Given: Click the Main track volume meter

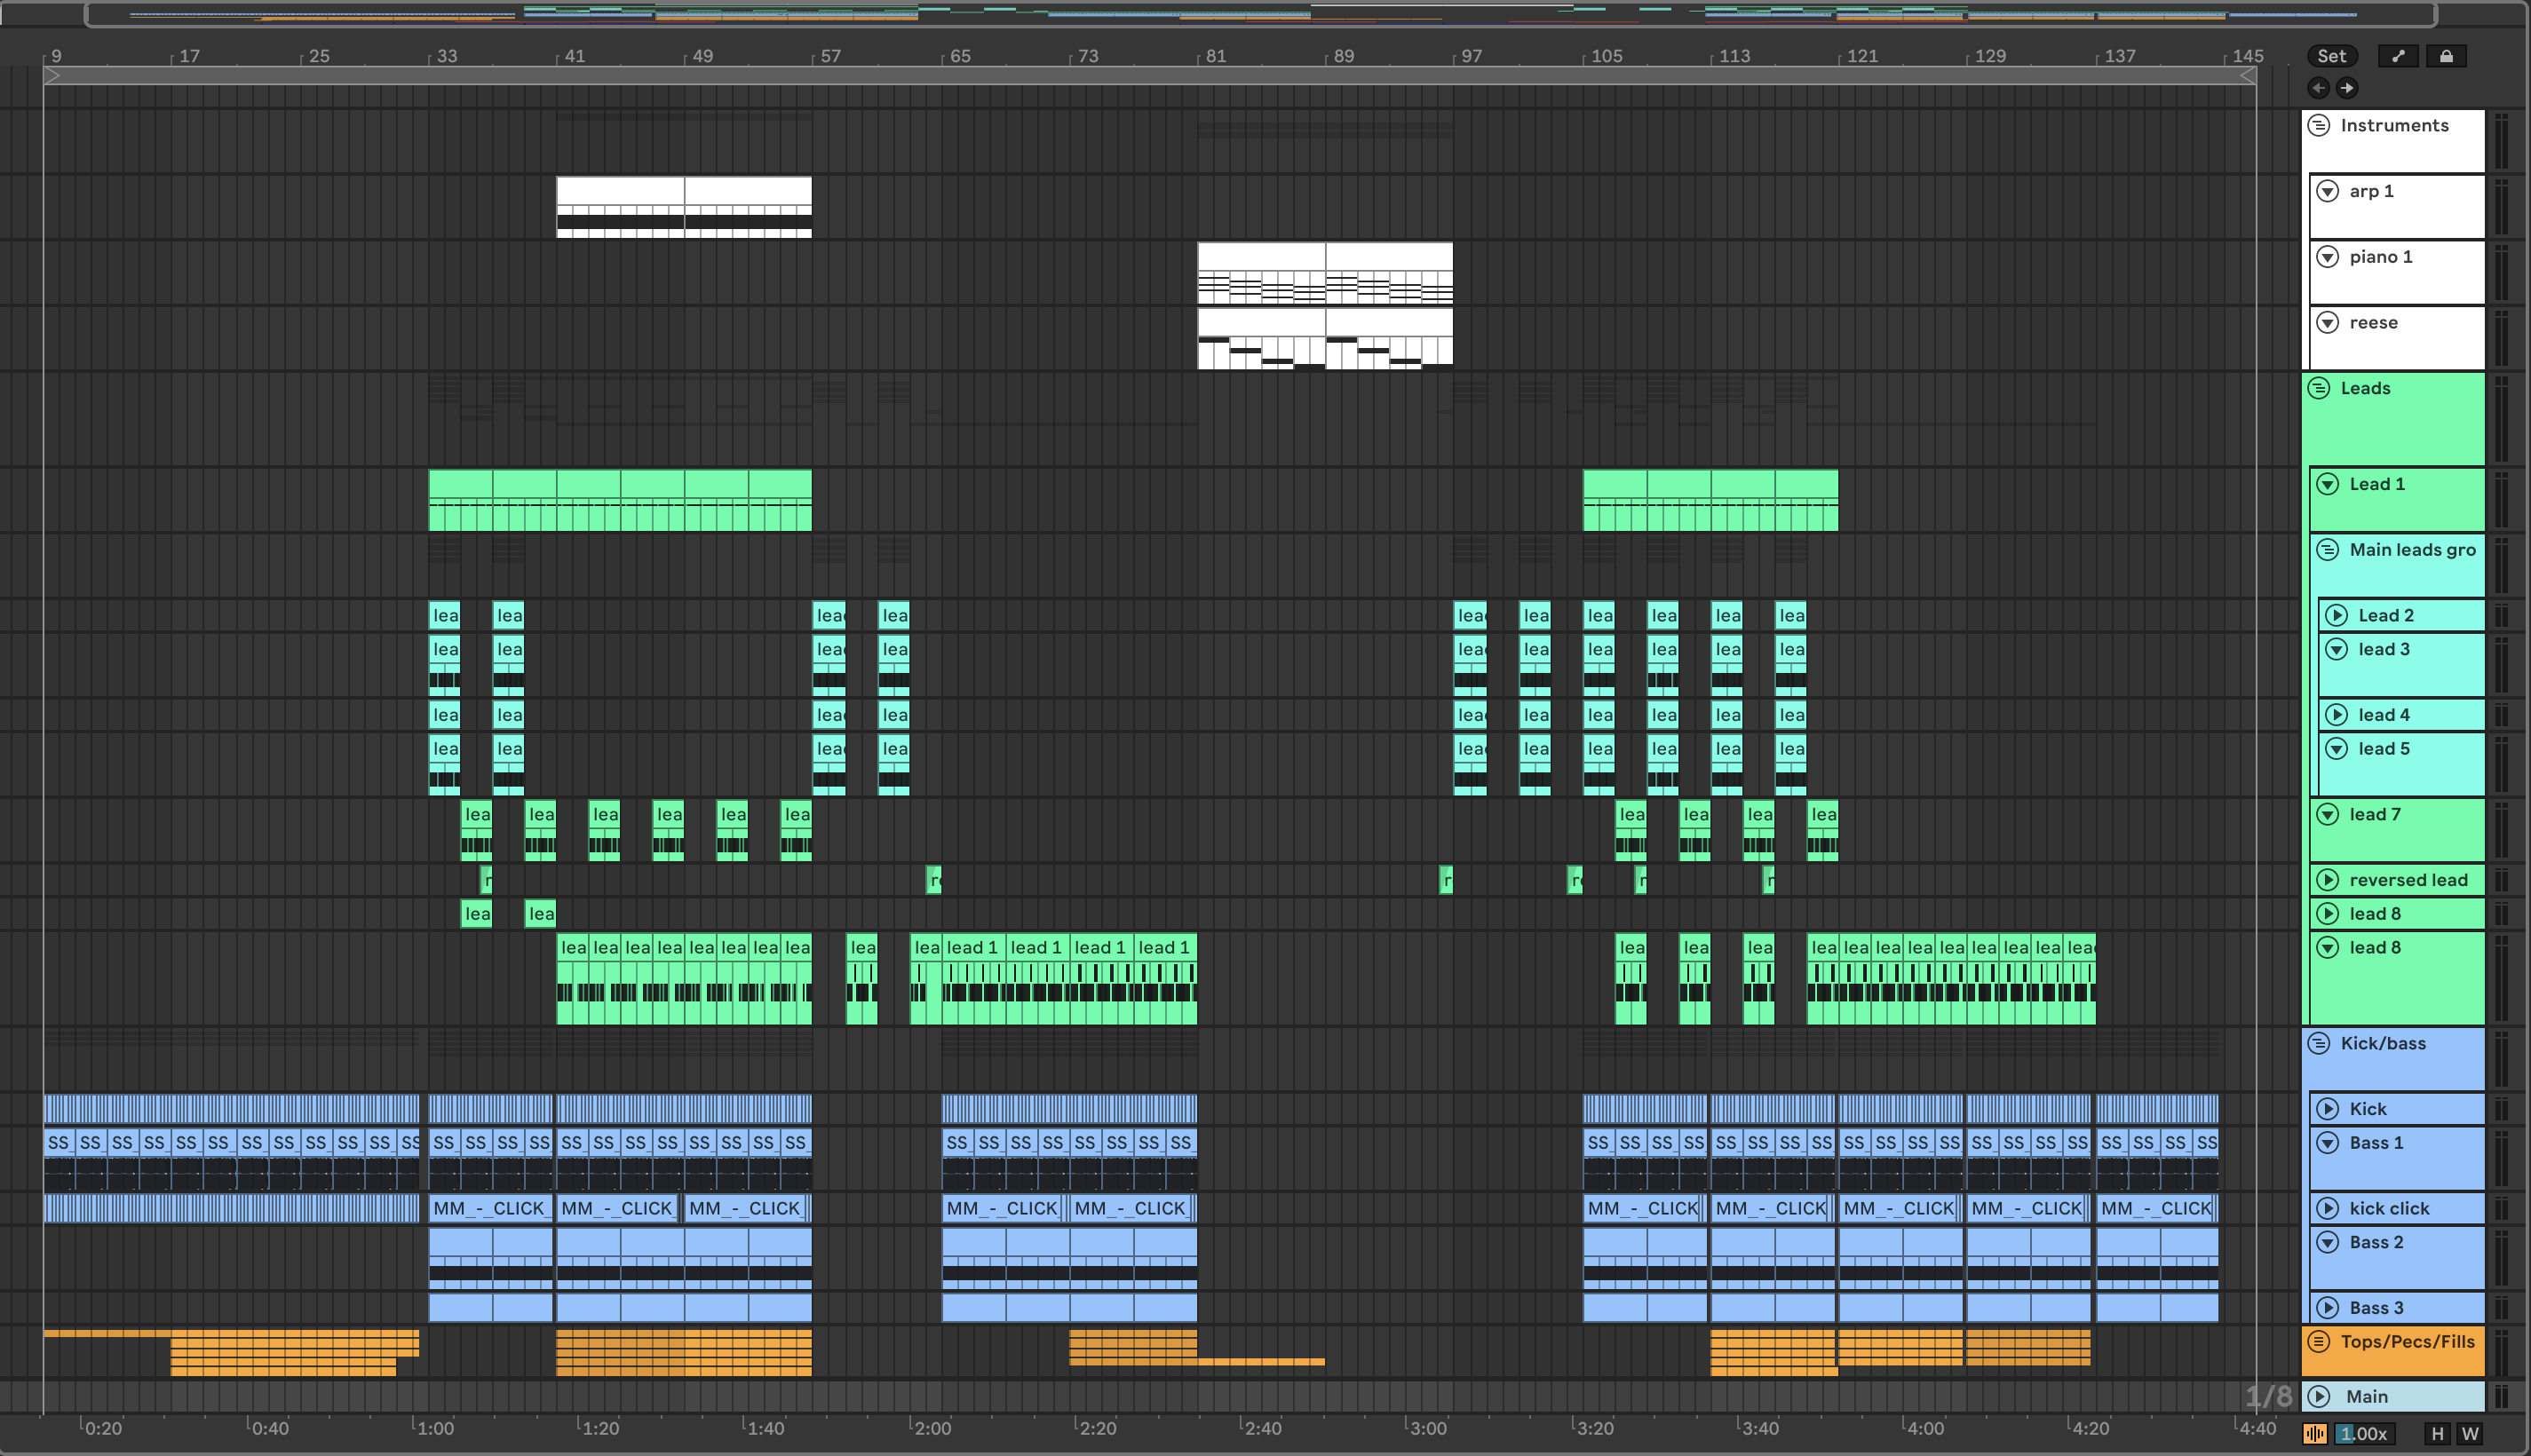Looking at the screenshot, I should 2501,1397.
